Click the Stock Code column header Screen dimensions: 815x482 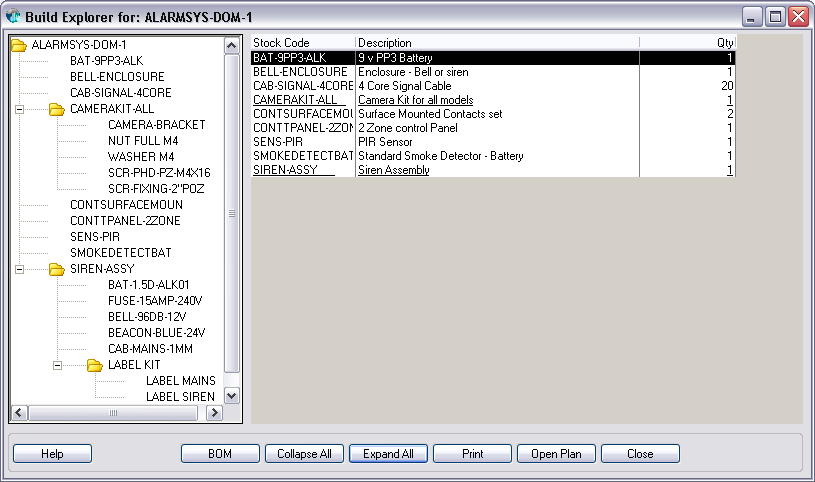[303, 43]
